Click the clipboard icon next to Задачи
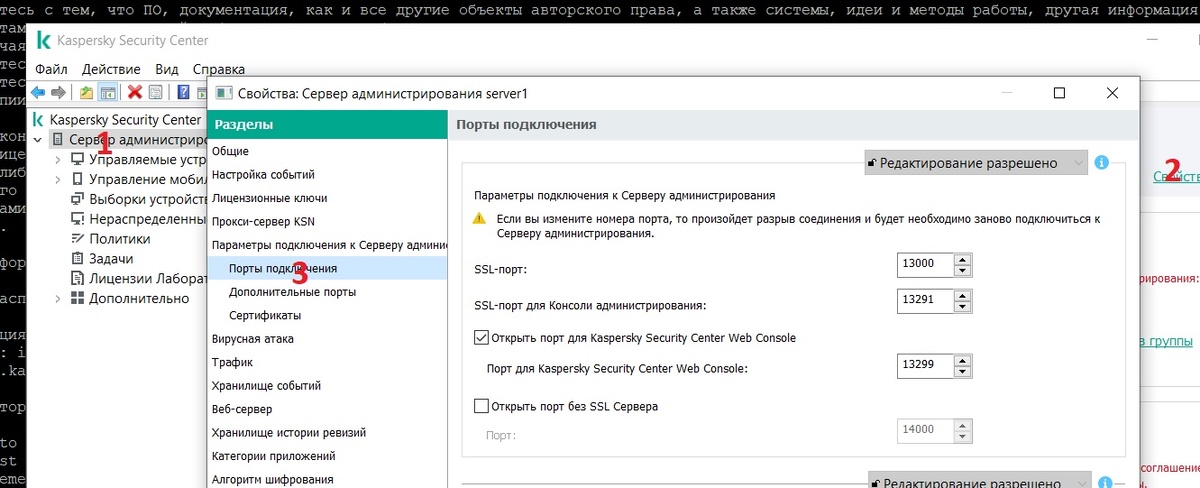This screenshot has height=488, width=1200. click(77, 258)
